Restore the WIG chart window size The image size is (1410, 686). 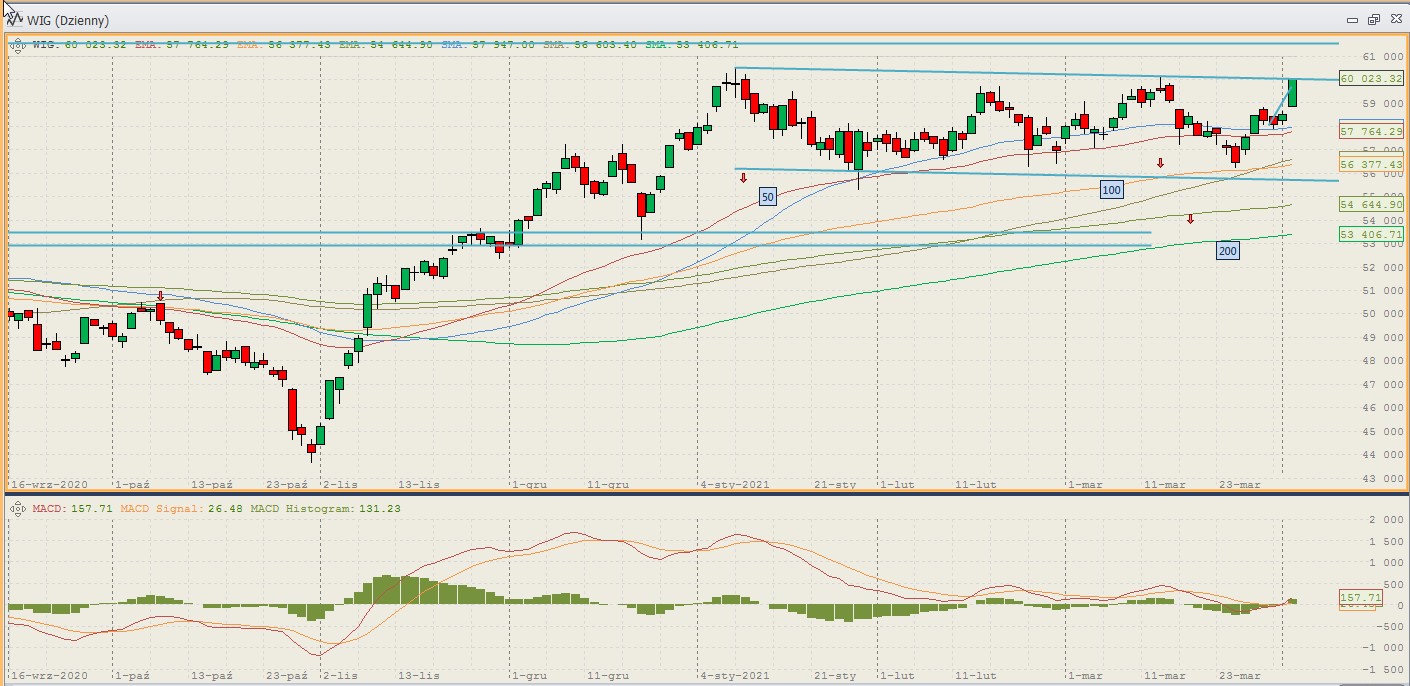click(1373, 20)
